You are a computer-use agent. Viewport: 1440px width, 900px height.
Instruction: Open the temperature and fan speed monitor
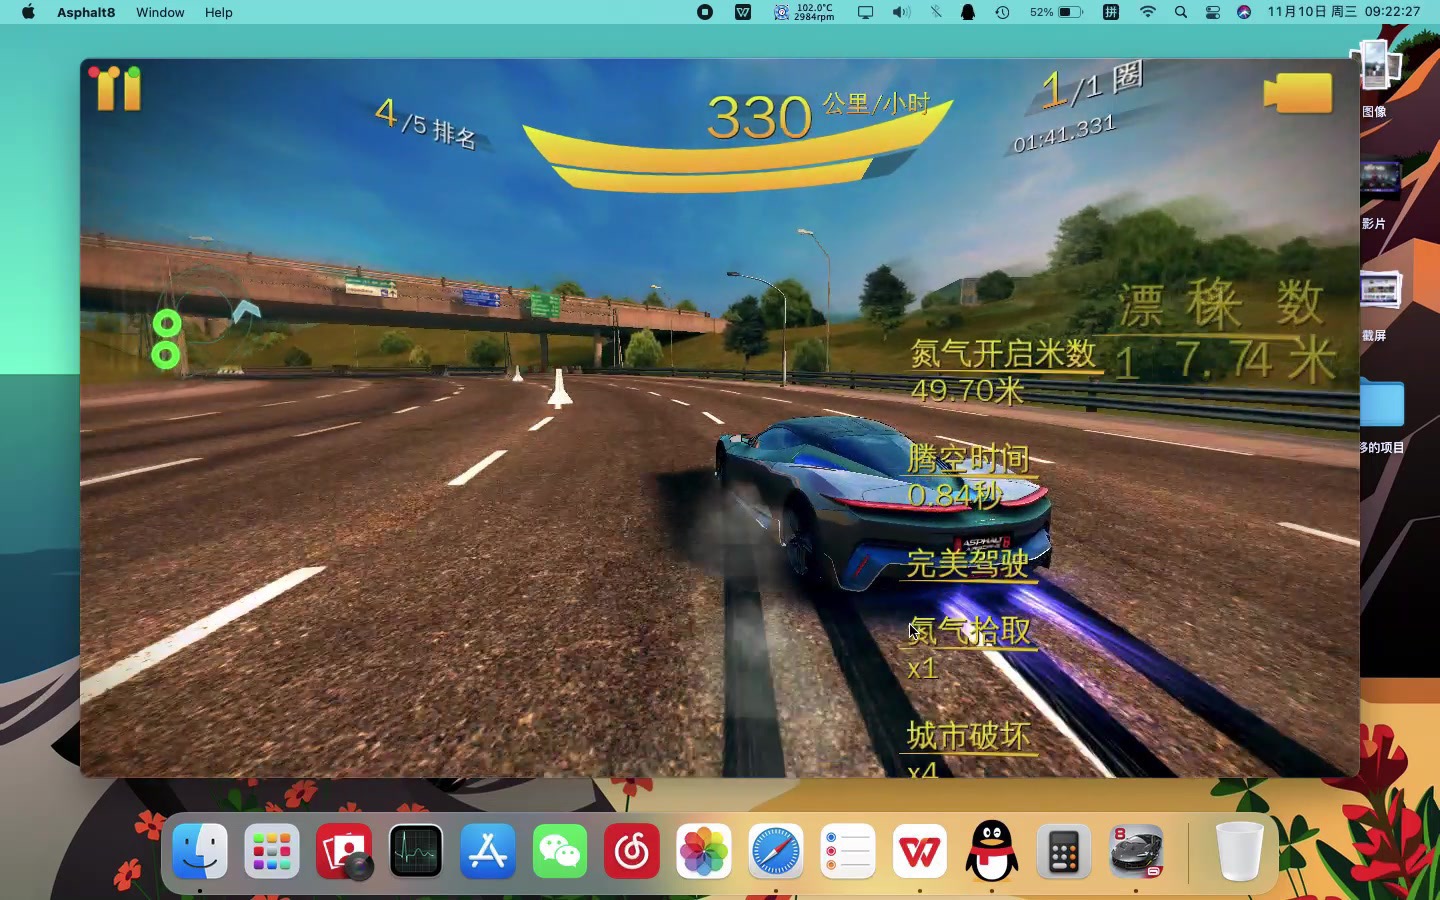tap(804, 12)
